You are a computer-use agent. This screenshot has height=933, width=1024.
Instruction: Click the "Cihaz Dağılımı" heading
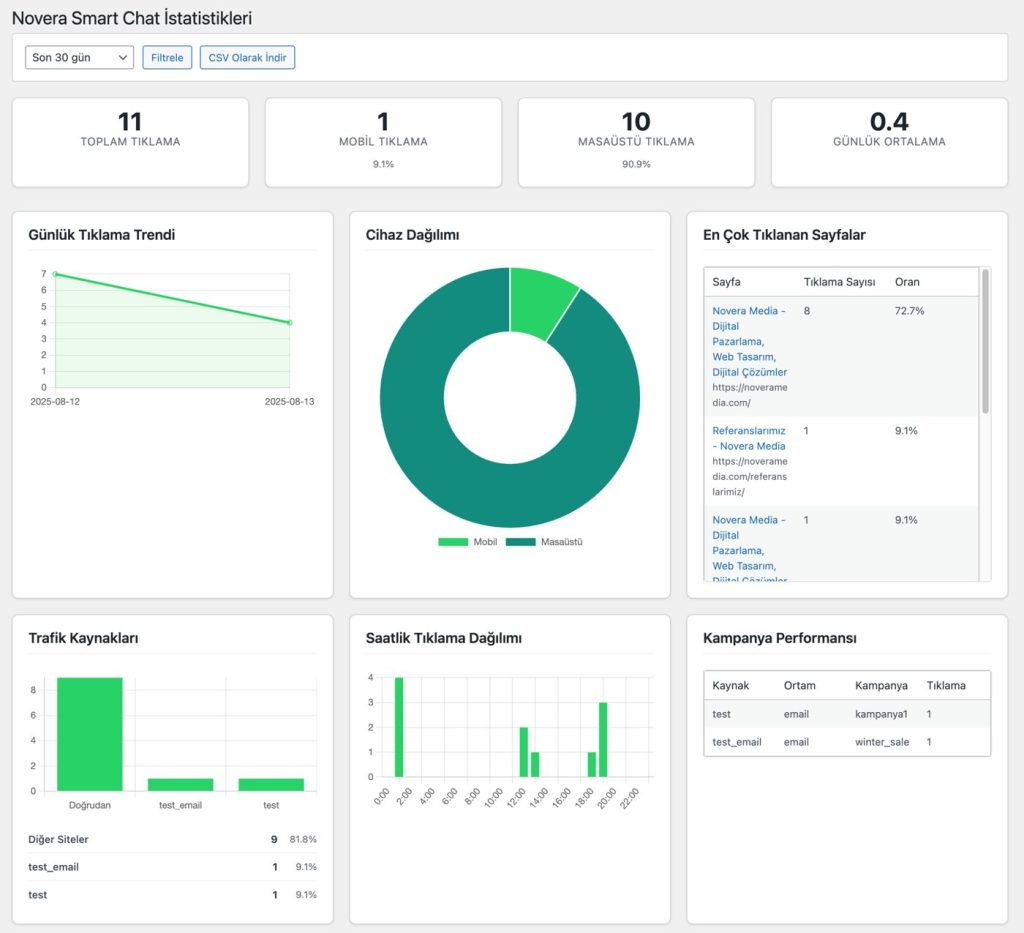412,235
